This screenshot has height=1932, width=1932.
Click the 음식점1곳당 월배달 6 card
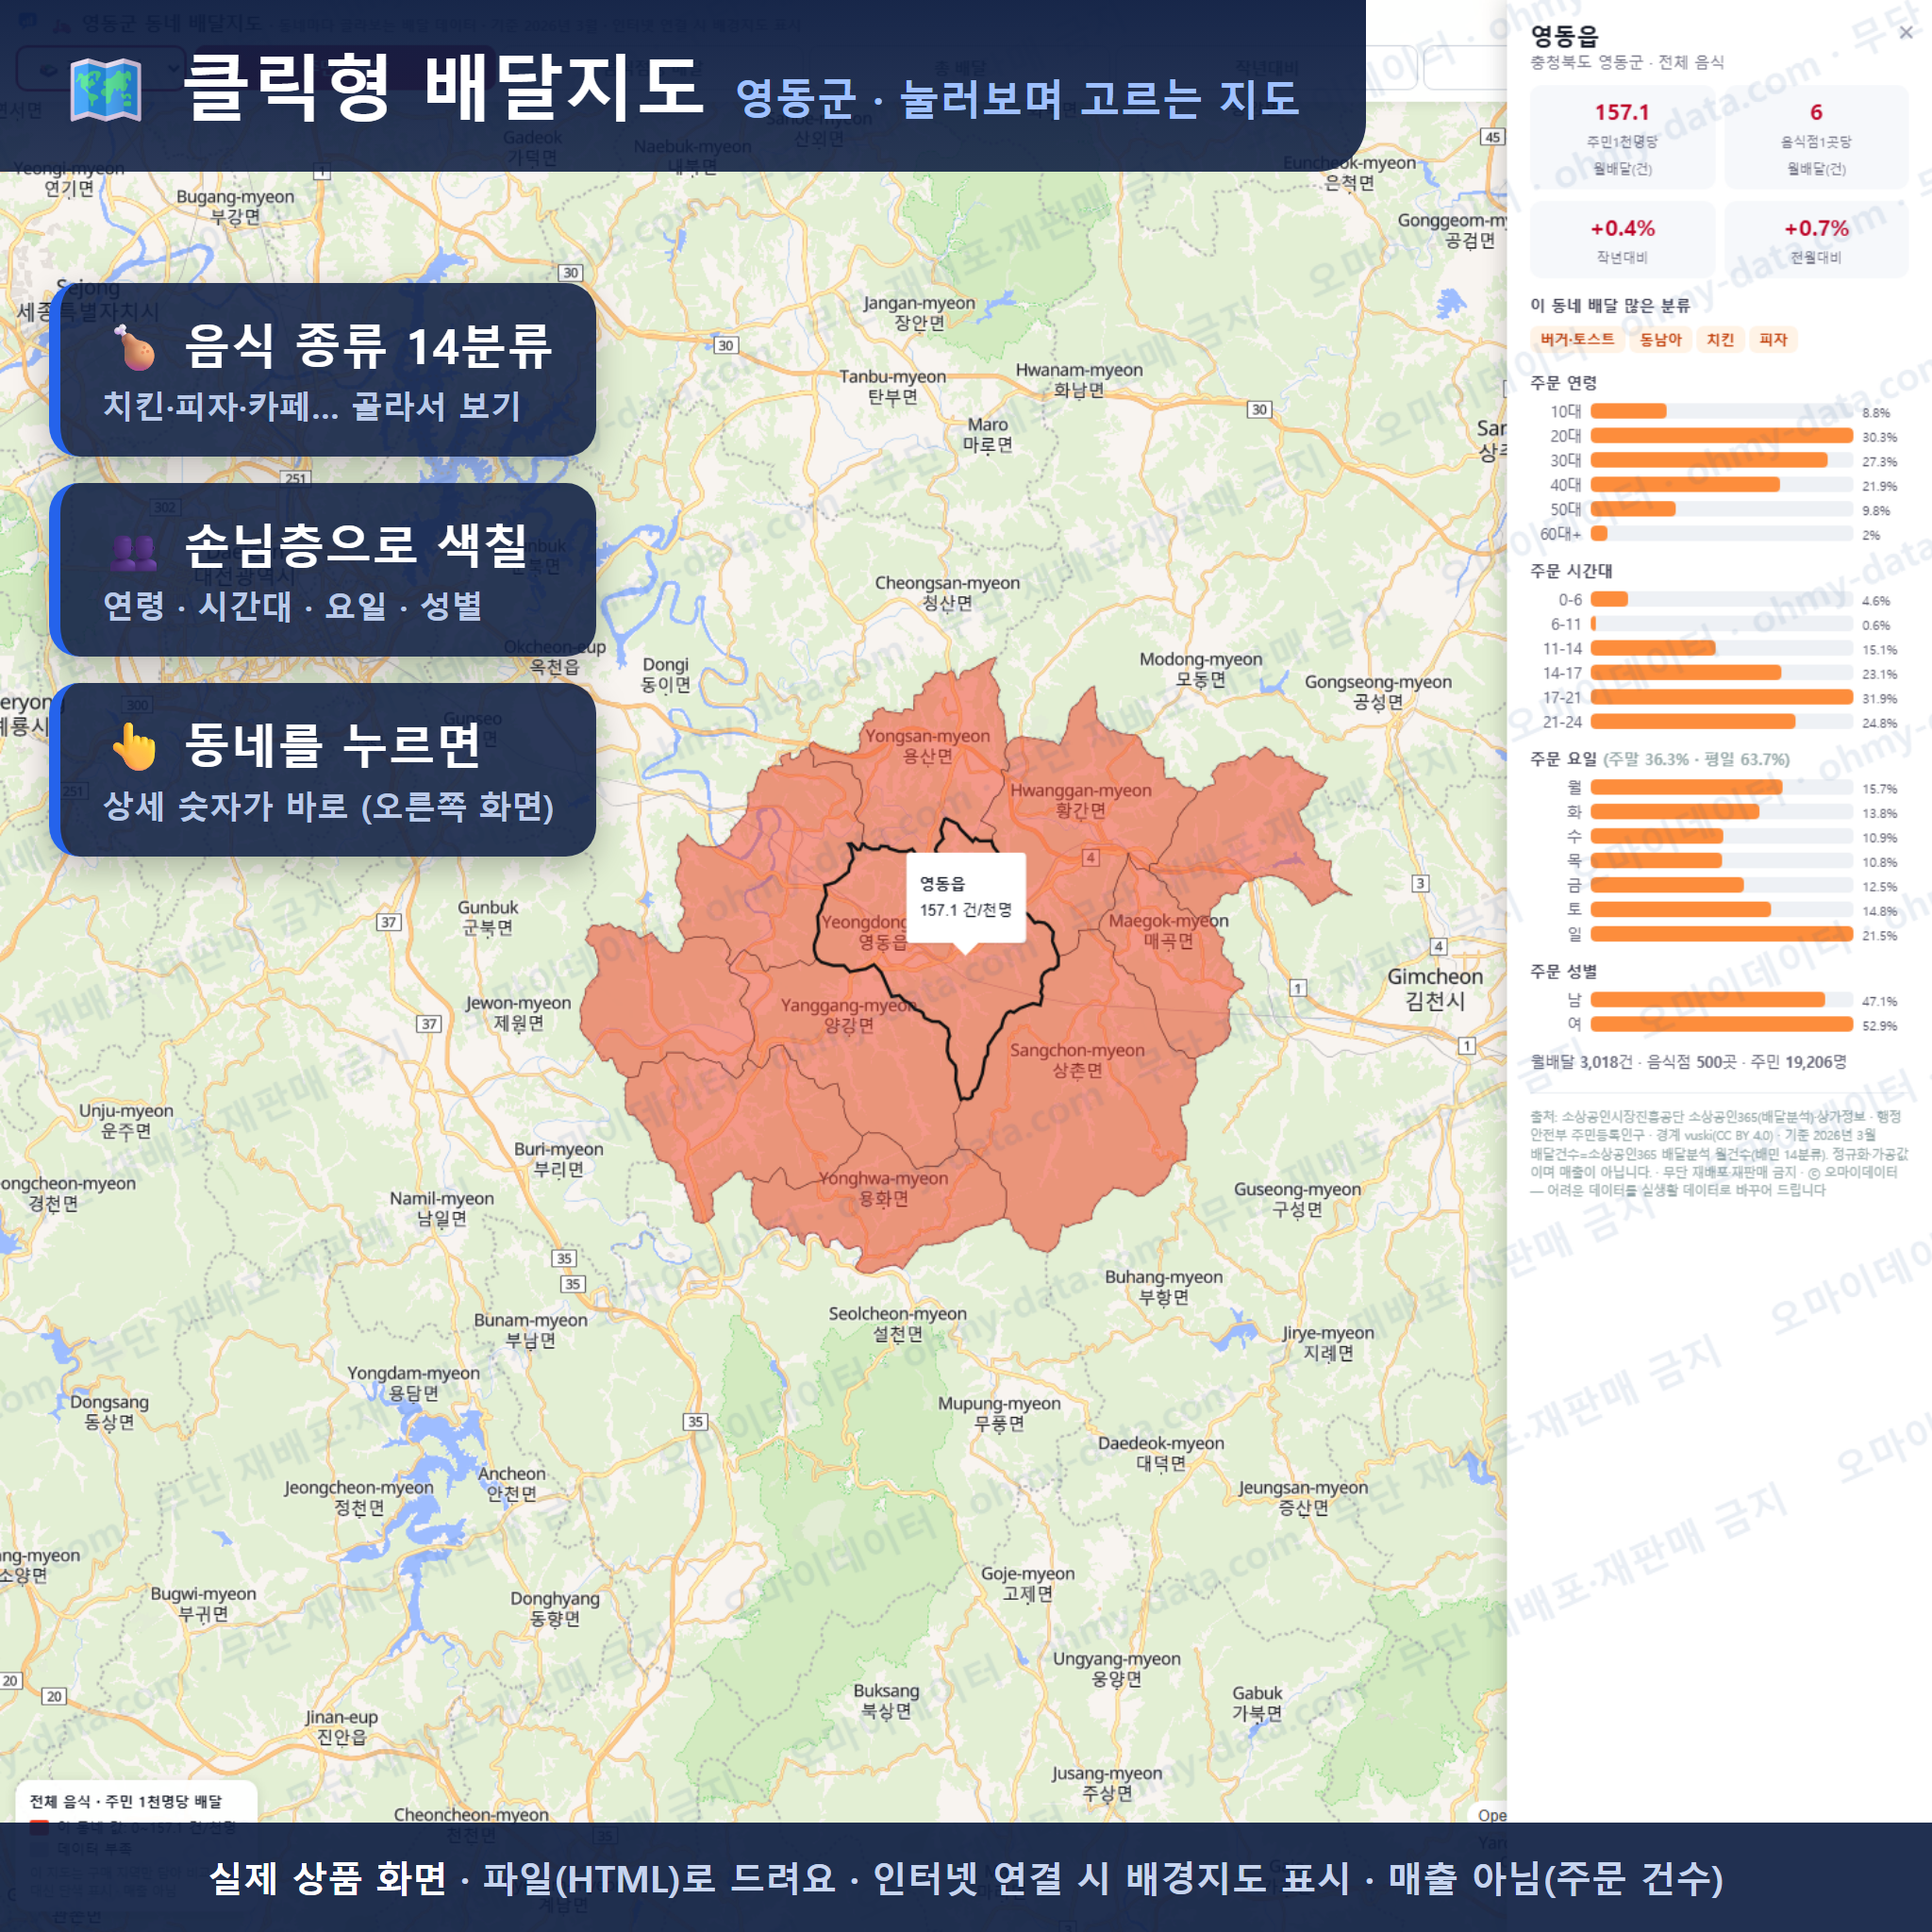[1816, 138]
